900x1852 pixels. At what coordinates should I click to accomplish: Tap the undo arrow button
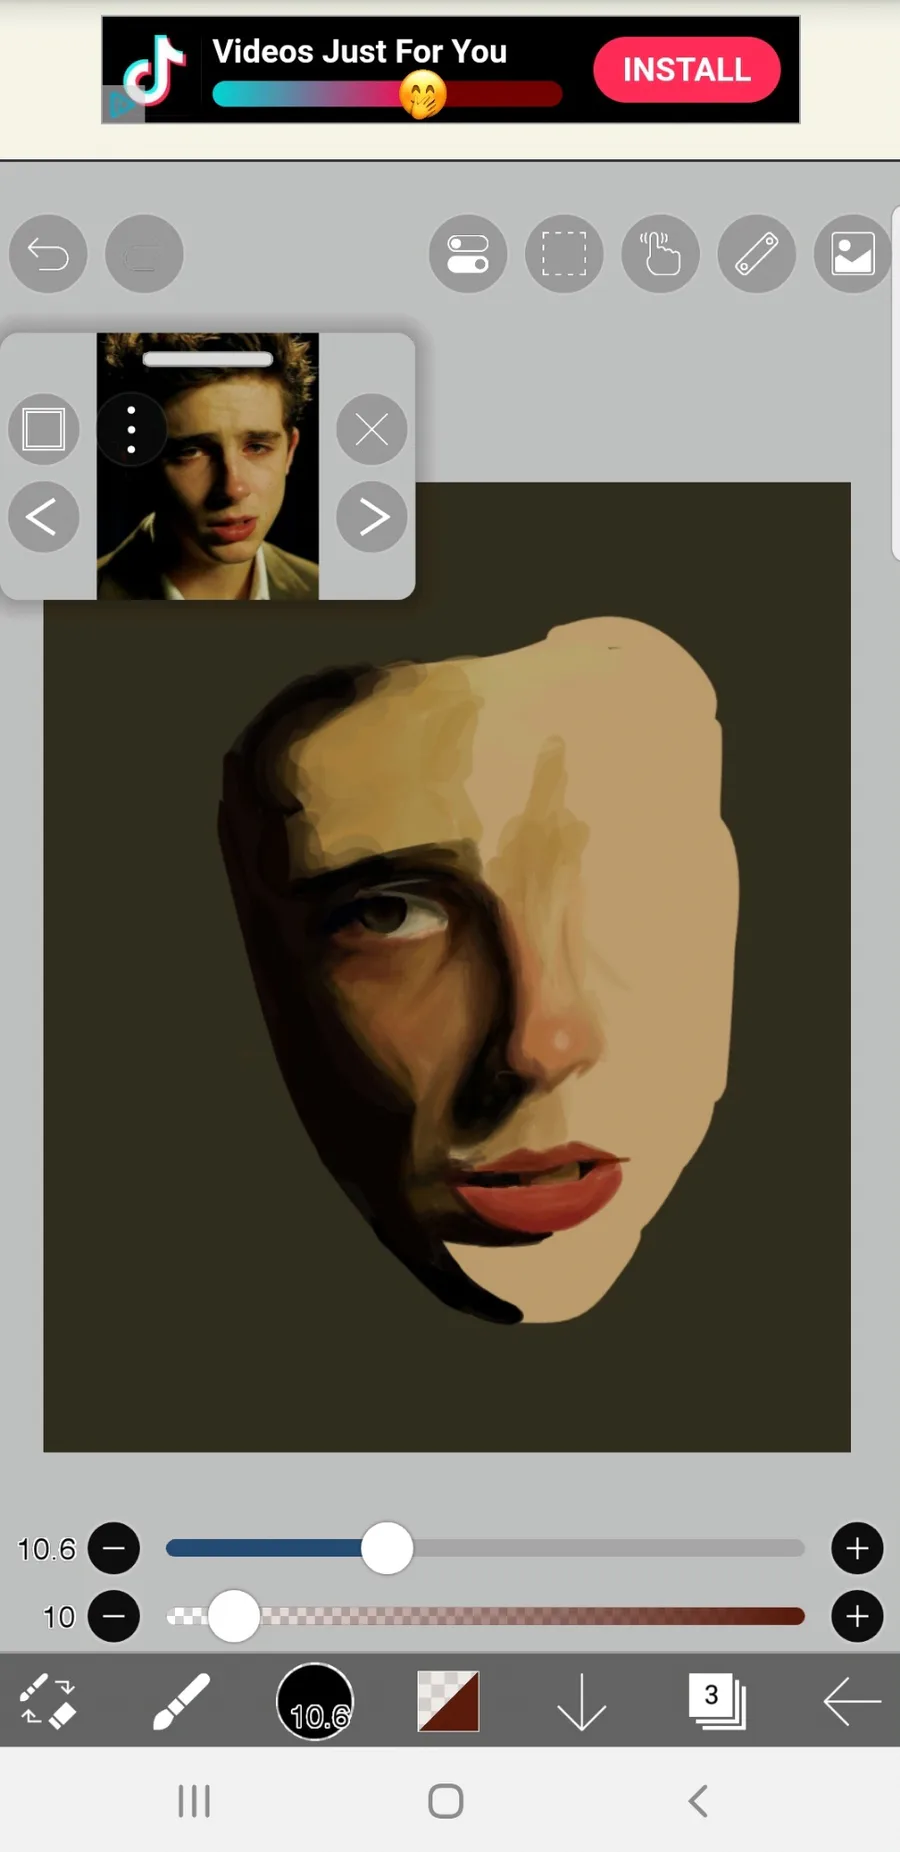[x=48, y=254]
